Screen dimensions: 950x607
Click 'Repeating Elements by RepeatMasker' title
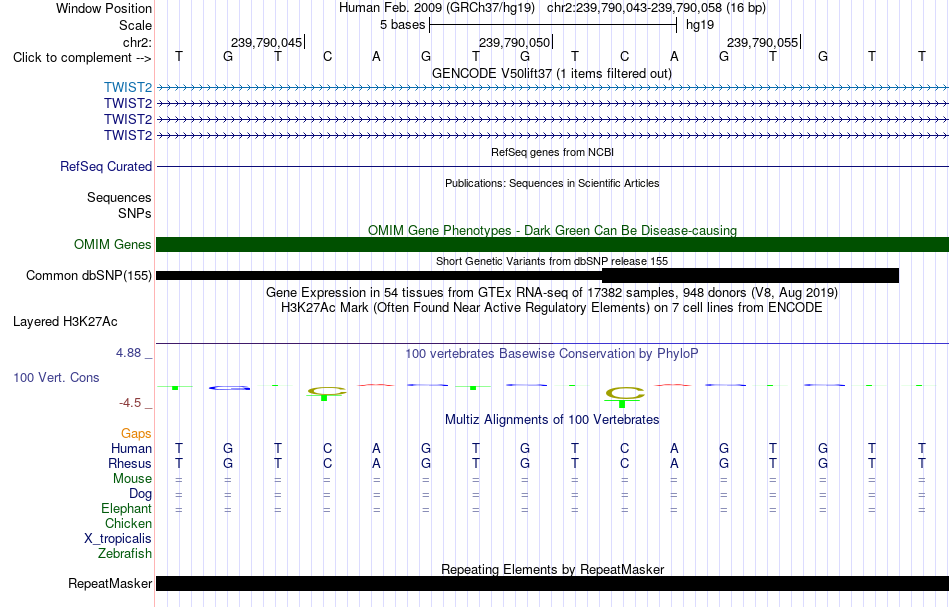553,570
